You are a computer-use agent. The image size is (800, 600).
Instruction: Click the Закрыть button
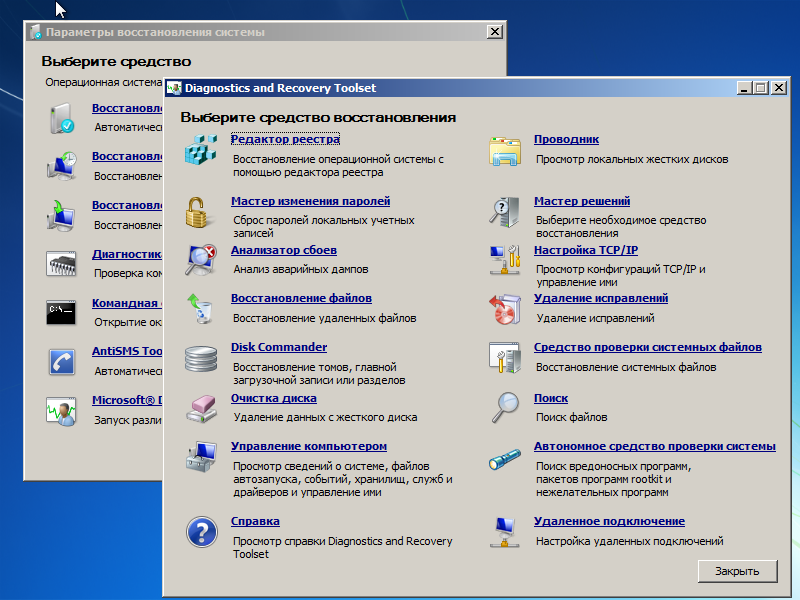738,571
